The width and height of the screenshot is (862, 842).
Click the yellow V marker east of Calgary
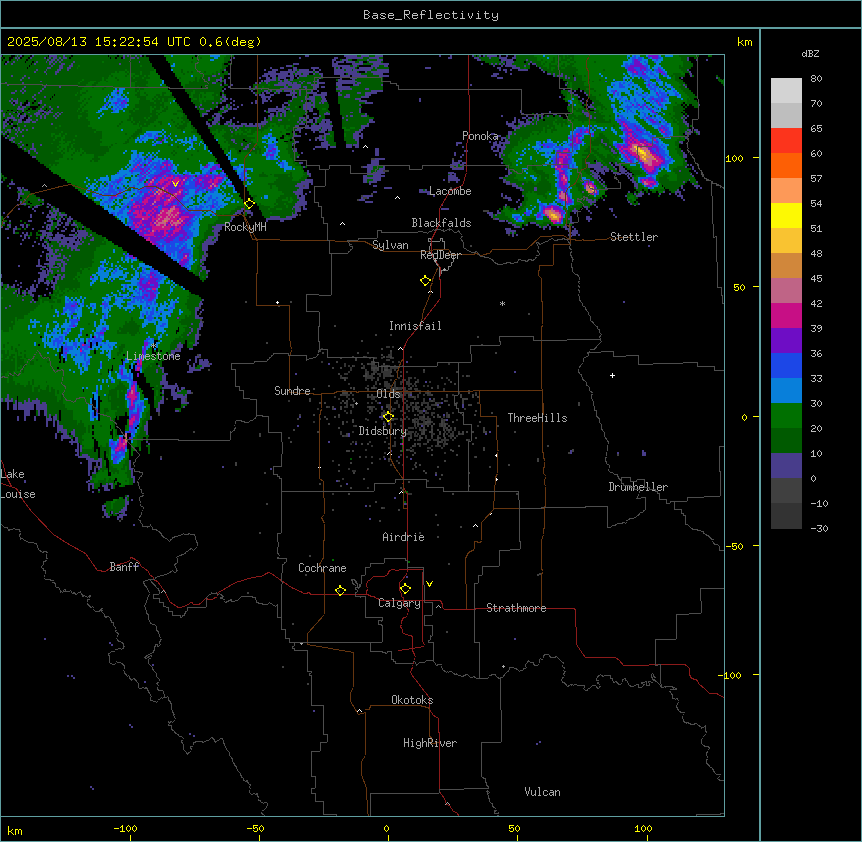[429, 584]
